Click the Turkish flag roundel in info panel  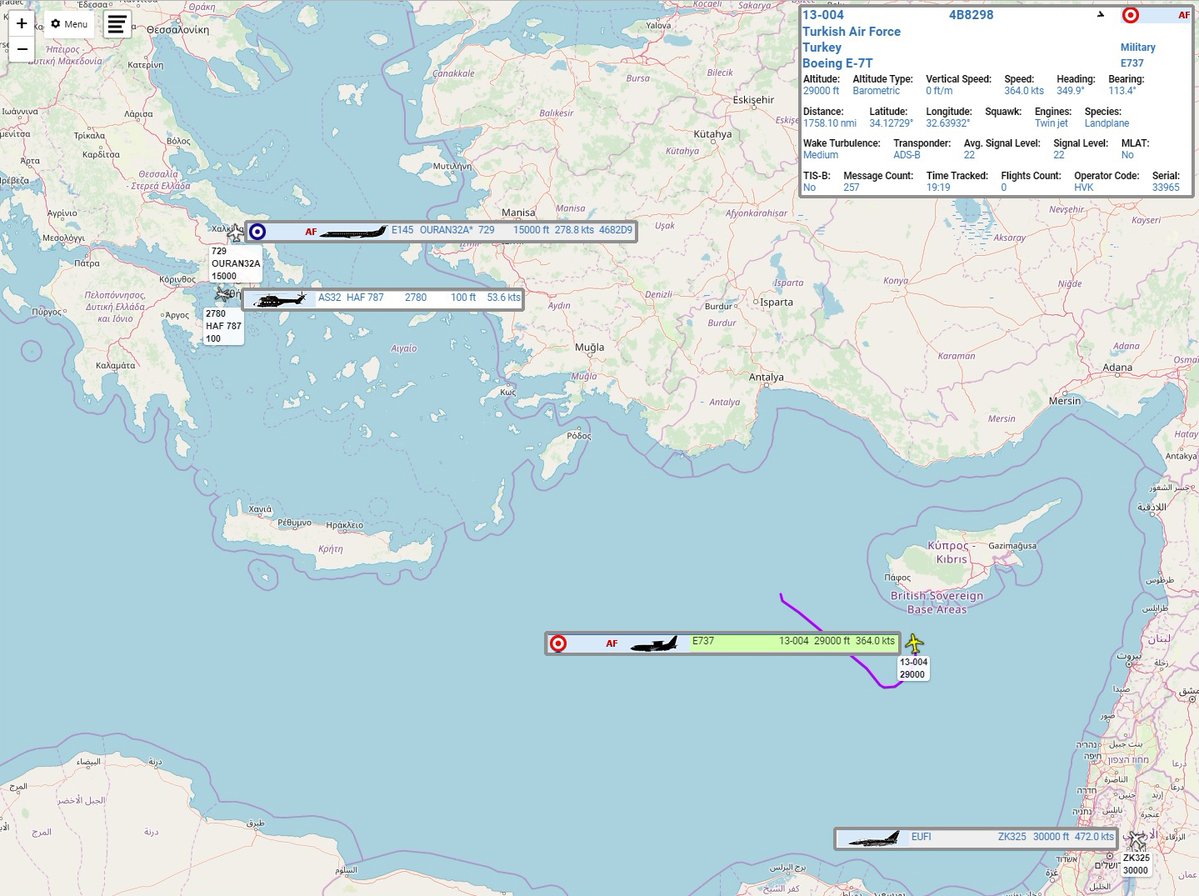(x=1131, y=15)
